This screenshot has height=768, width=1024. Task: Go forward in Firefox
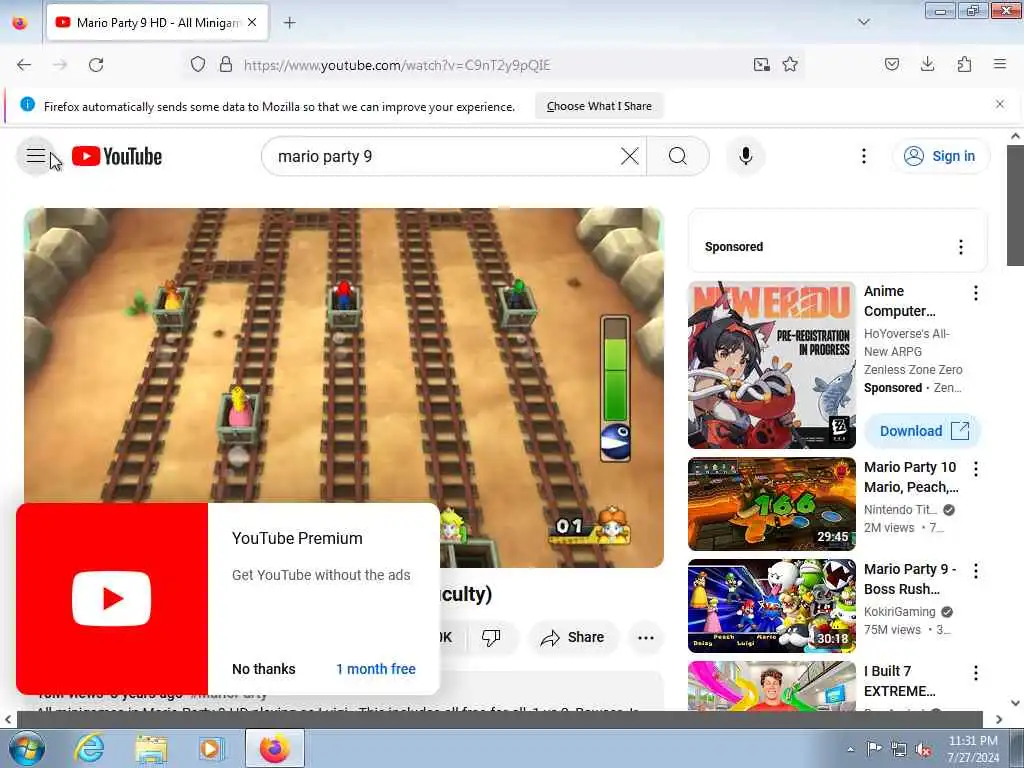tap(60, 65)
